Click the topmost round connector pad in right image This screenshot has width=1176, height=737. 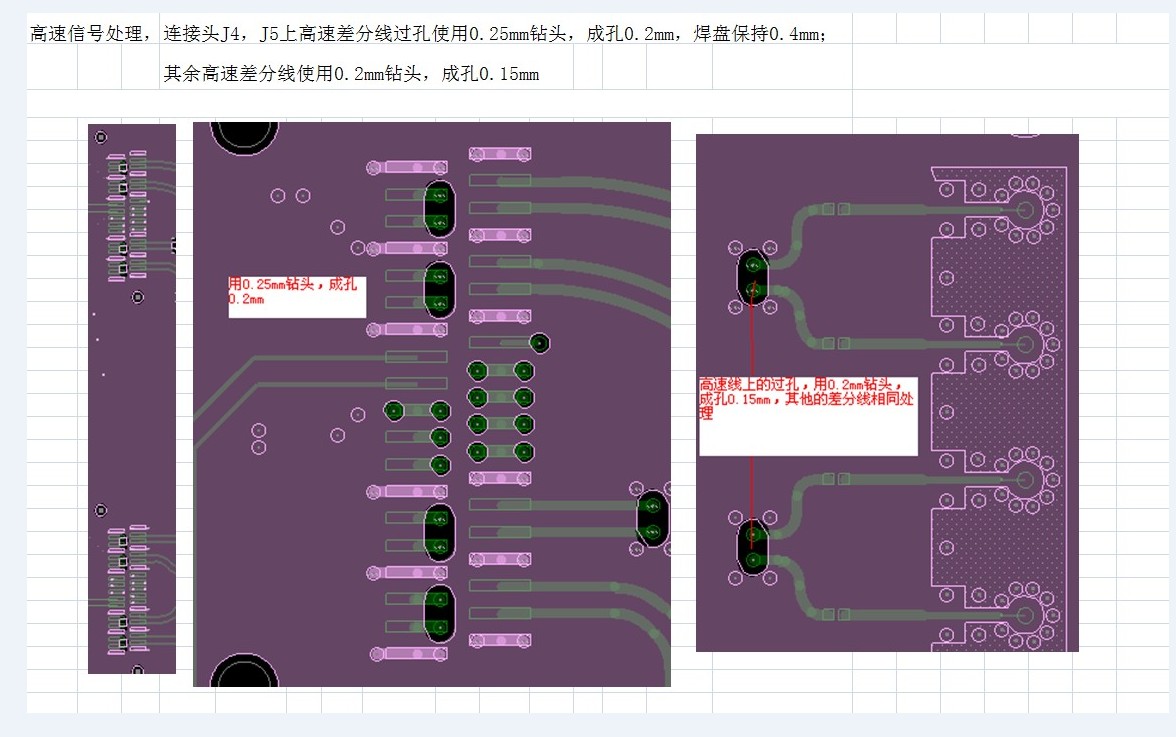1024,210
